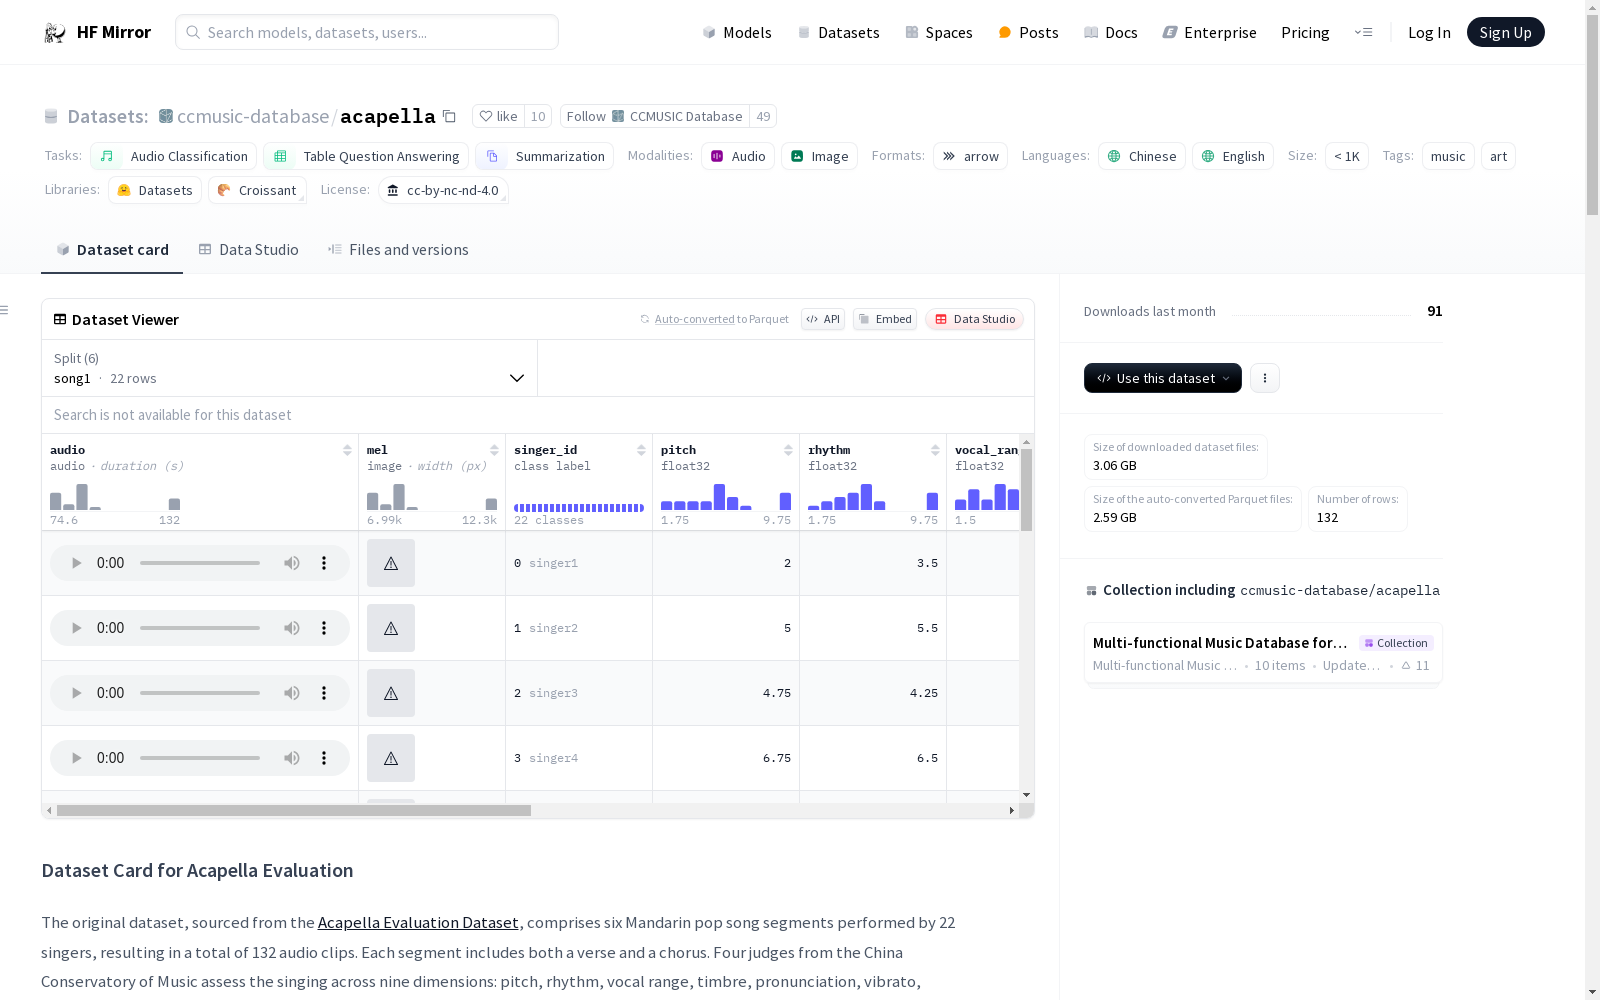Open the Use this dataset dropdown

pos(1163,378)
